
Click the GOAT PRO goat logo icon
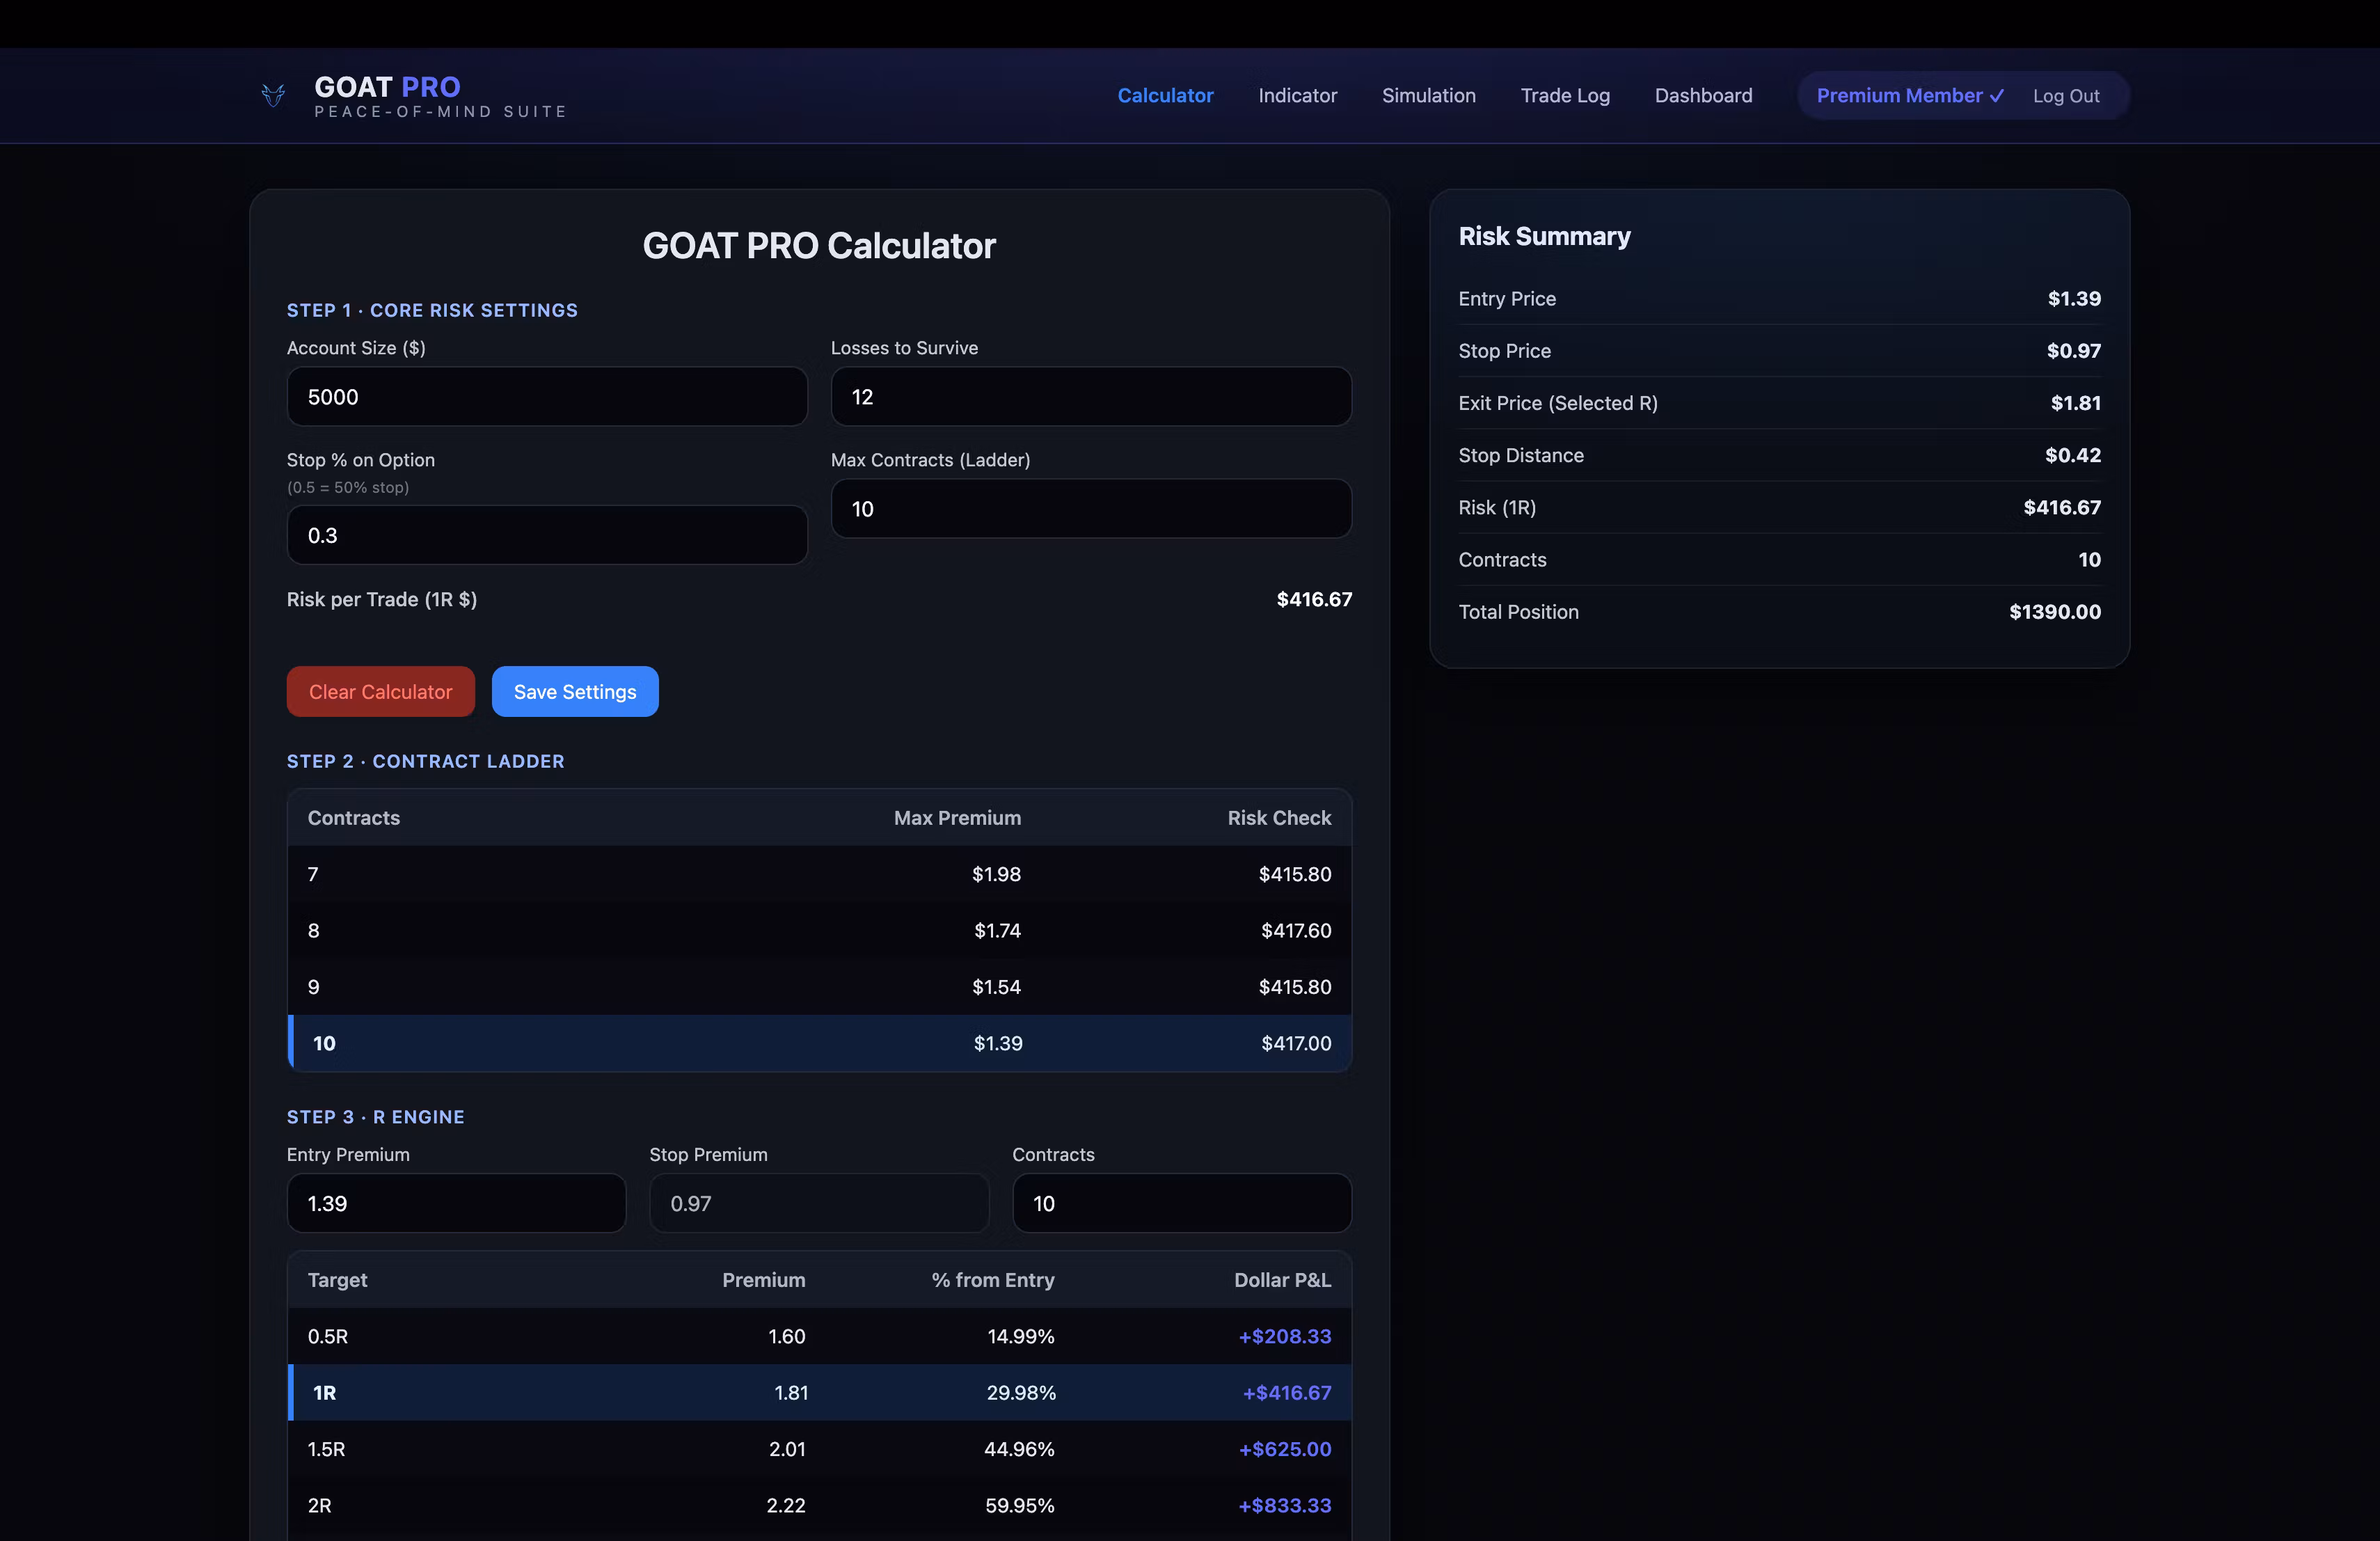click(273, 96)
